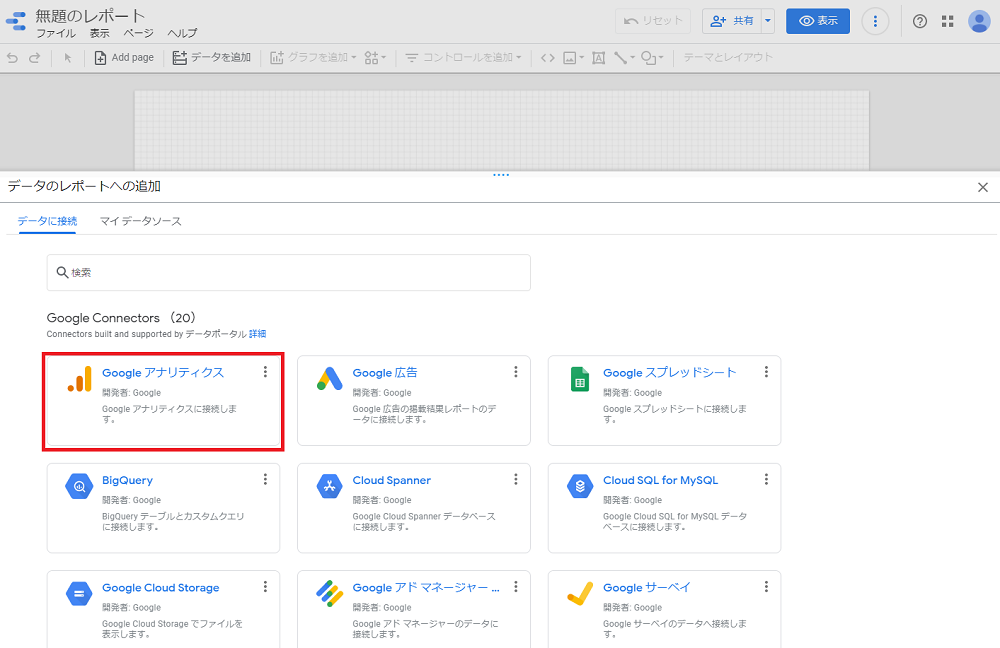Open the ヘルプ menu
The image size is (1000, 648).
coord(182,33)
